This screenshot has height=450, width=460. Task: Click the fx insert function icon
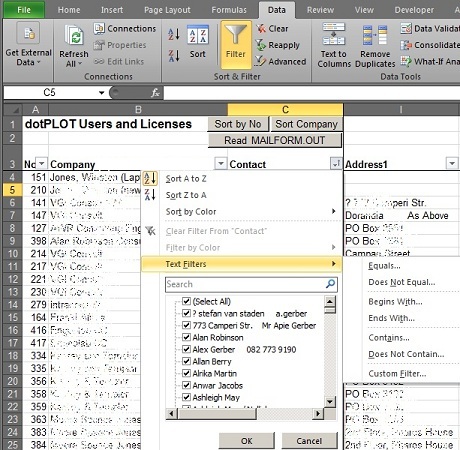pyautogui.click(x=155, y=93)
